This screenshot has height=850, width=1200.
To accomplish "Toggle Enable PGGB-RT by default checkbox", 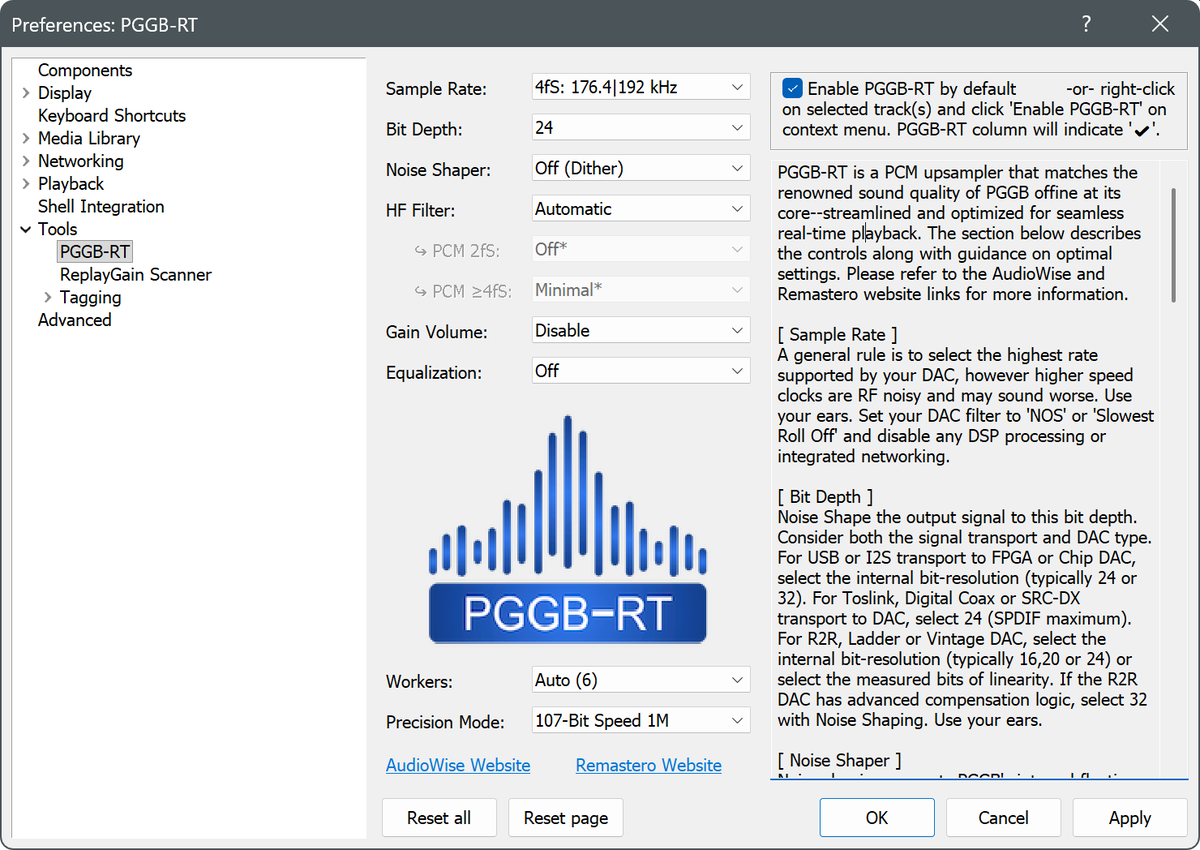I will (x=792, y=88).
